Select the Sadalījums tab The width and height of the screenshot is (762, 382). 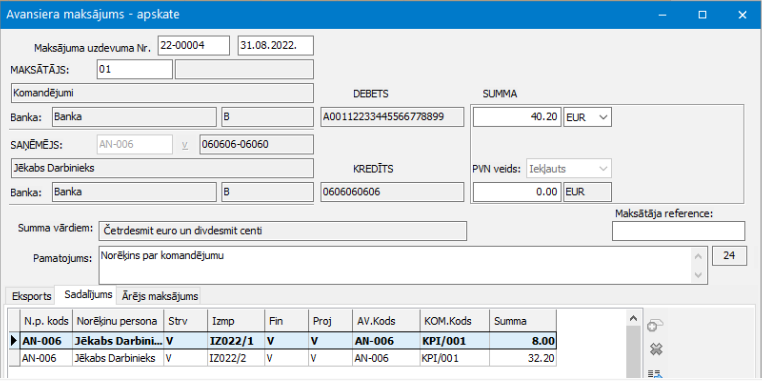coord(88,295)
